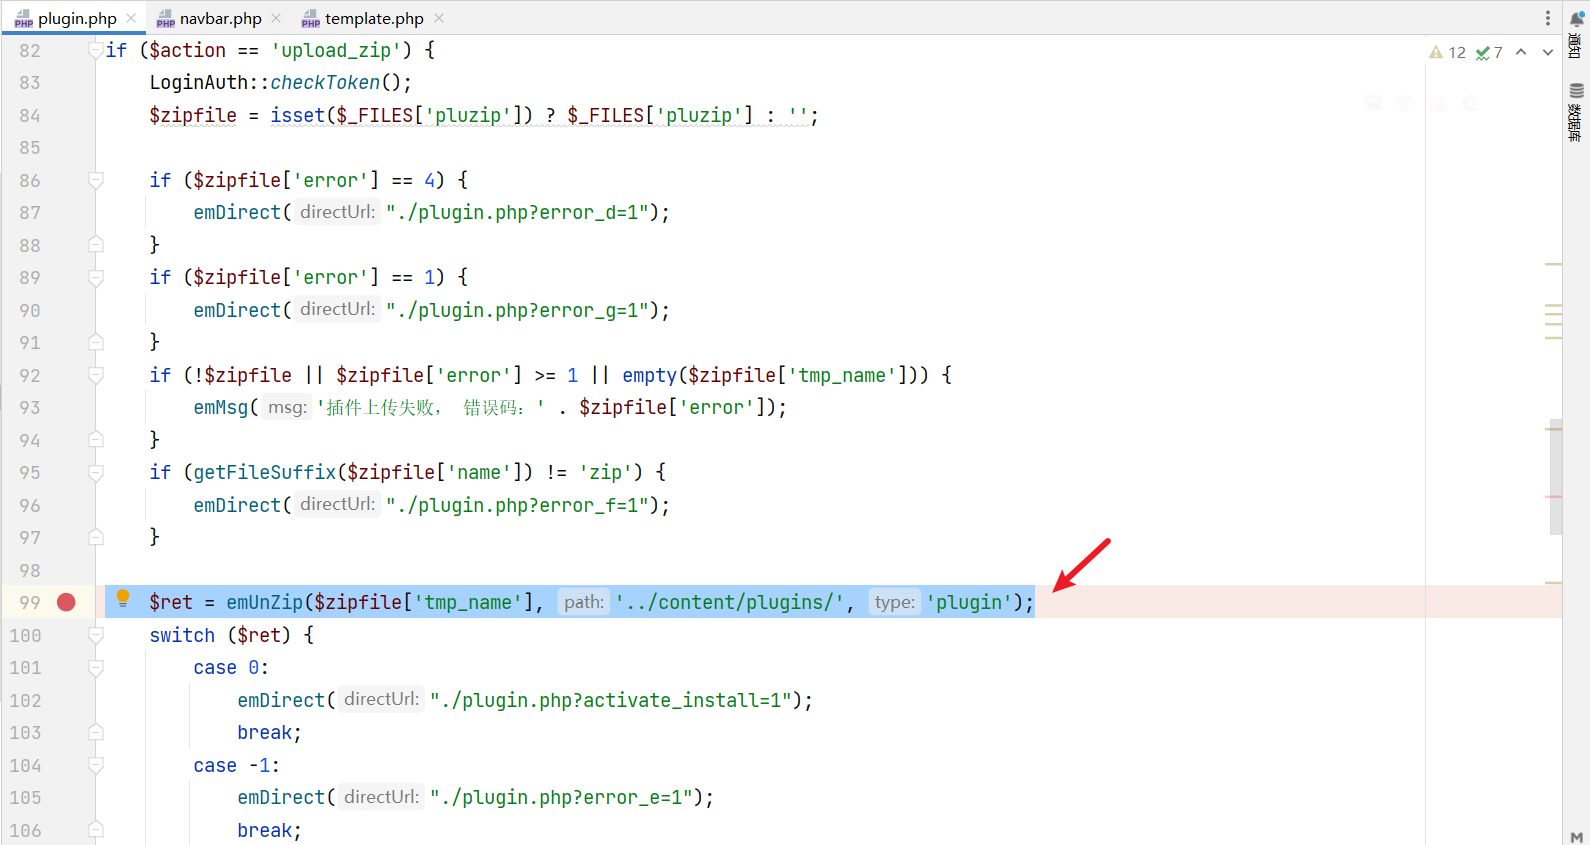Viewport: 1590px width, 845px height.
Task: Click the getFileSuffix function call
Action: click(x=265, y=472)
